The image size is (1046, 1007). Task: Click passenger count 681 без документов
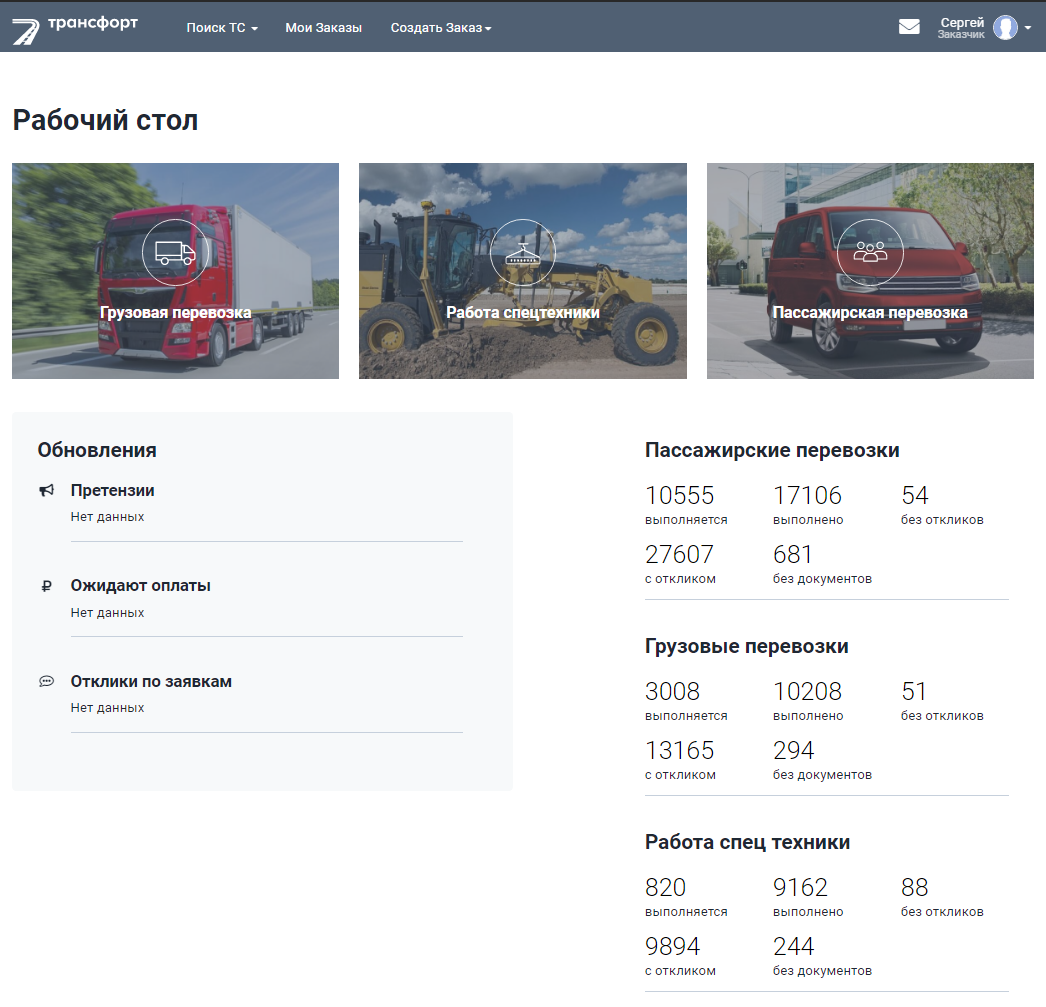822,564
